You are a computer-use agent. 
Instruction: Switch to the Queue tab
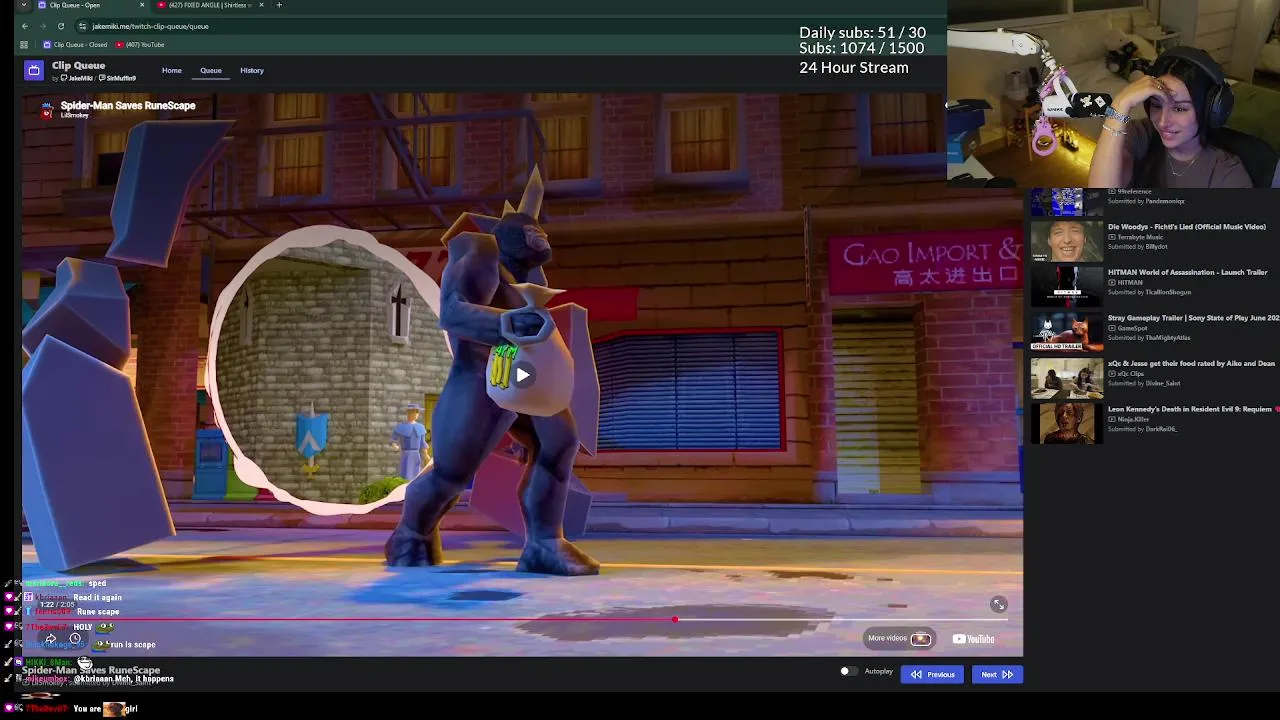[x=211, y=70]
